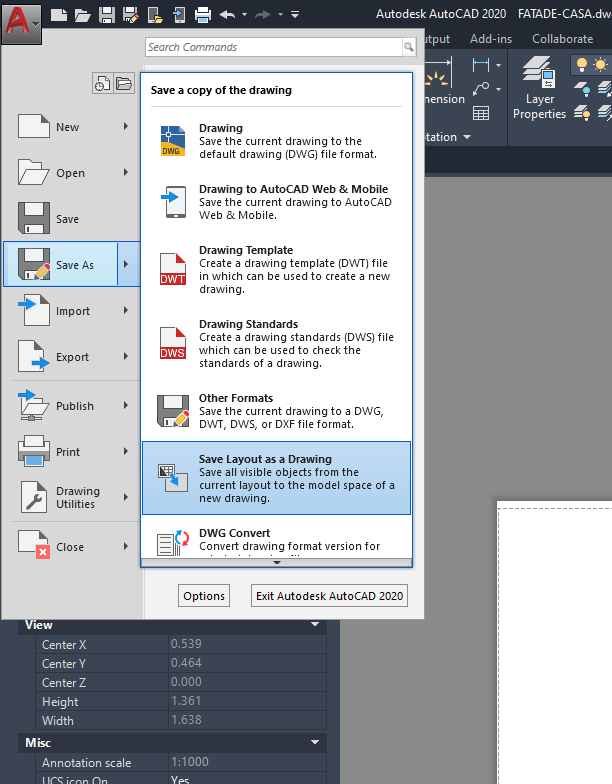
Task: Select Drawing Utilities in application menu
Action: (72, 498)
